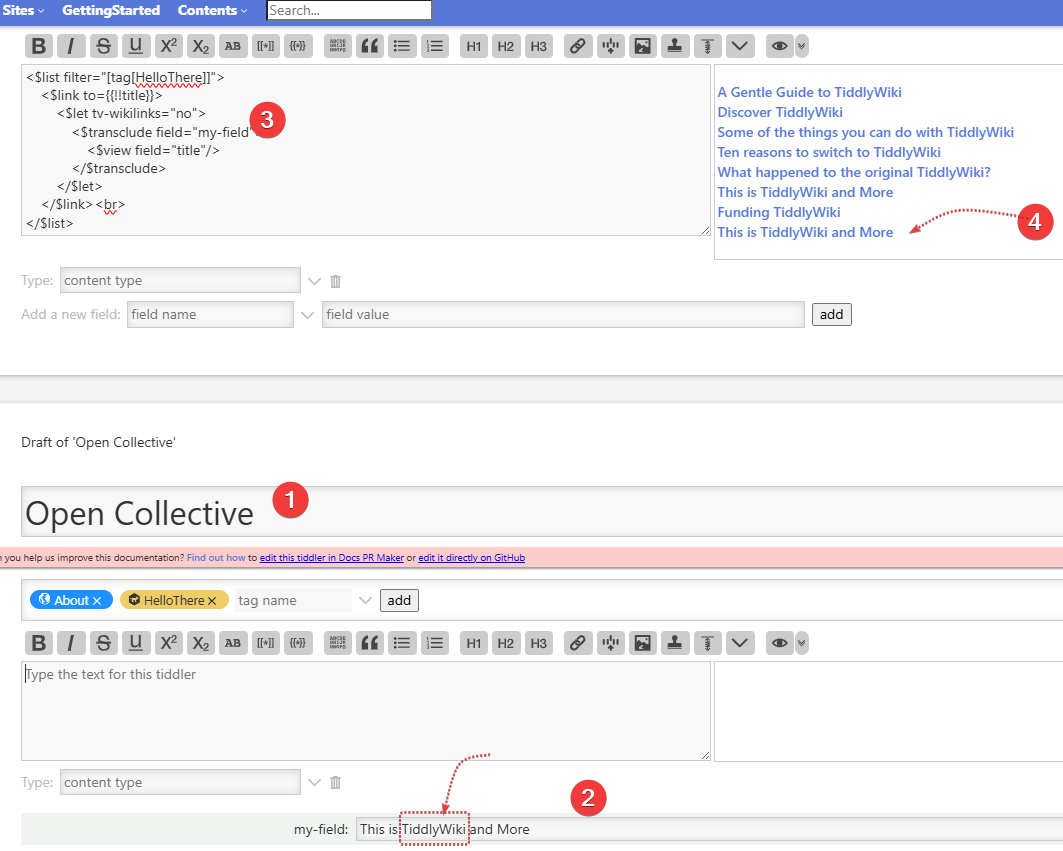Open the Contents menu

point(213,10)
